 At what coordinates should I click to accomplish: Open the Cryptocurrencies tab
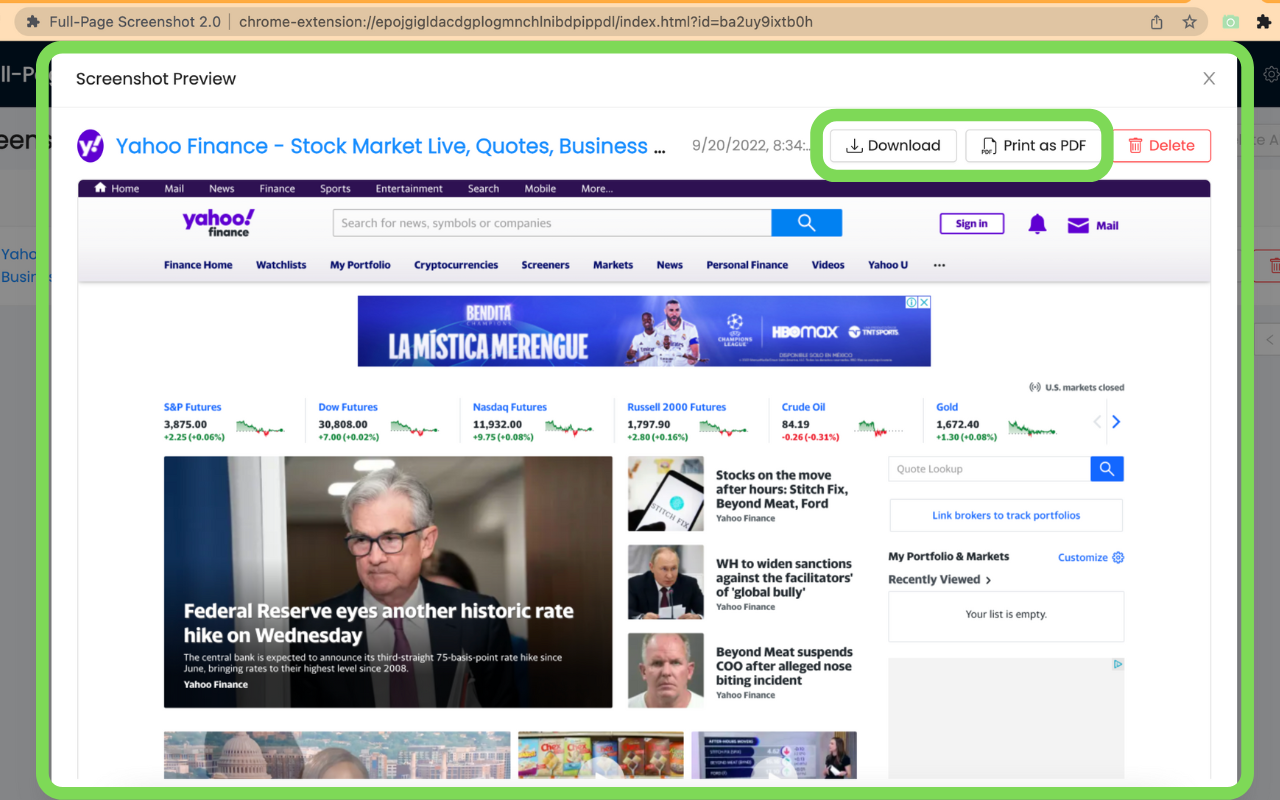(456, 265)
